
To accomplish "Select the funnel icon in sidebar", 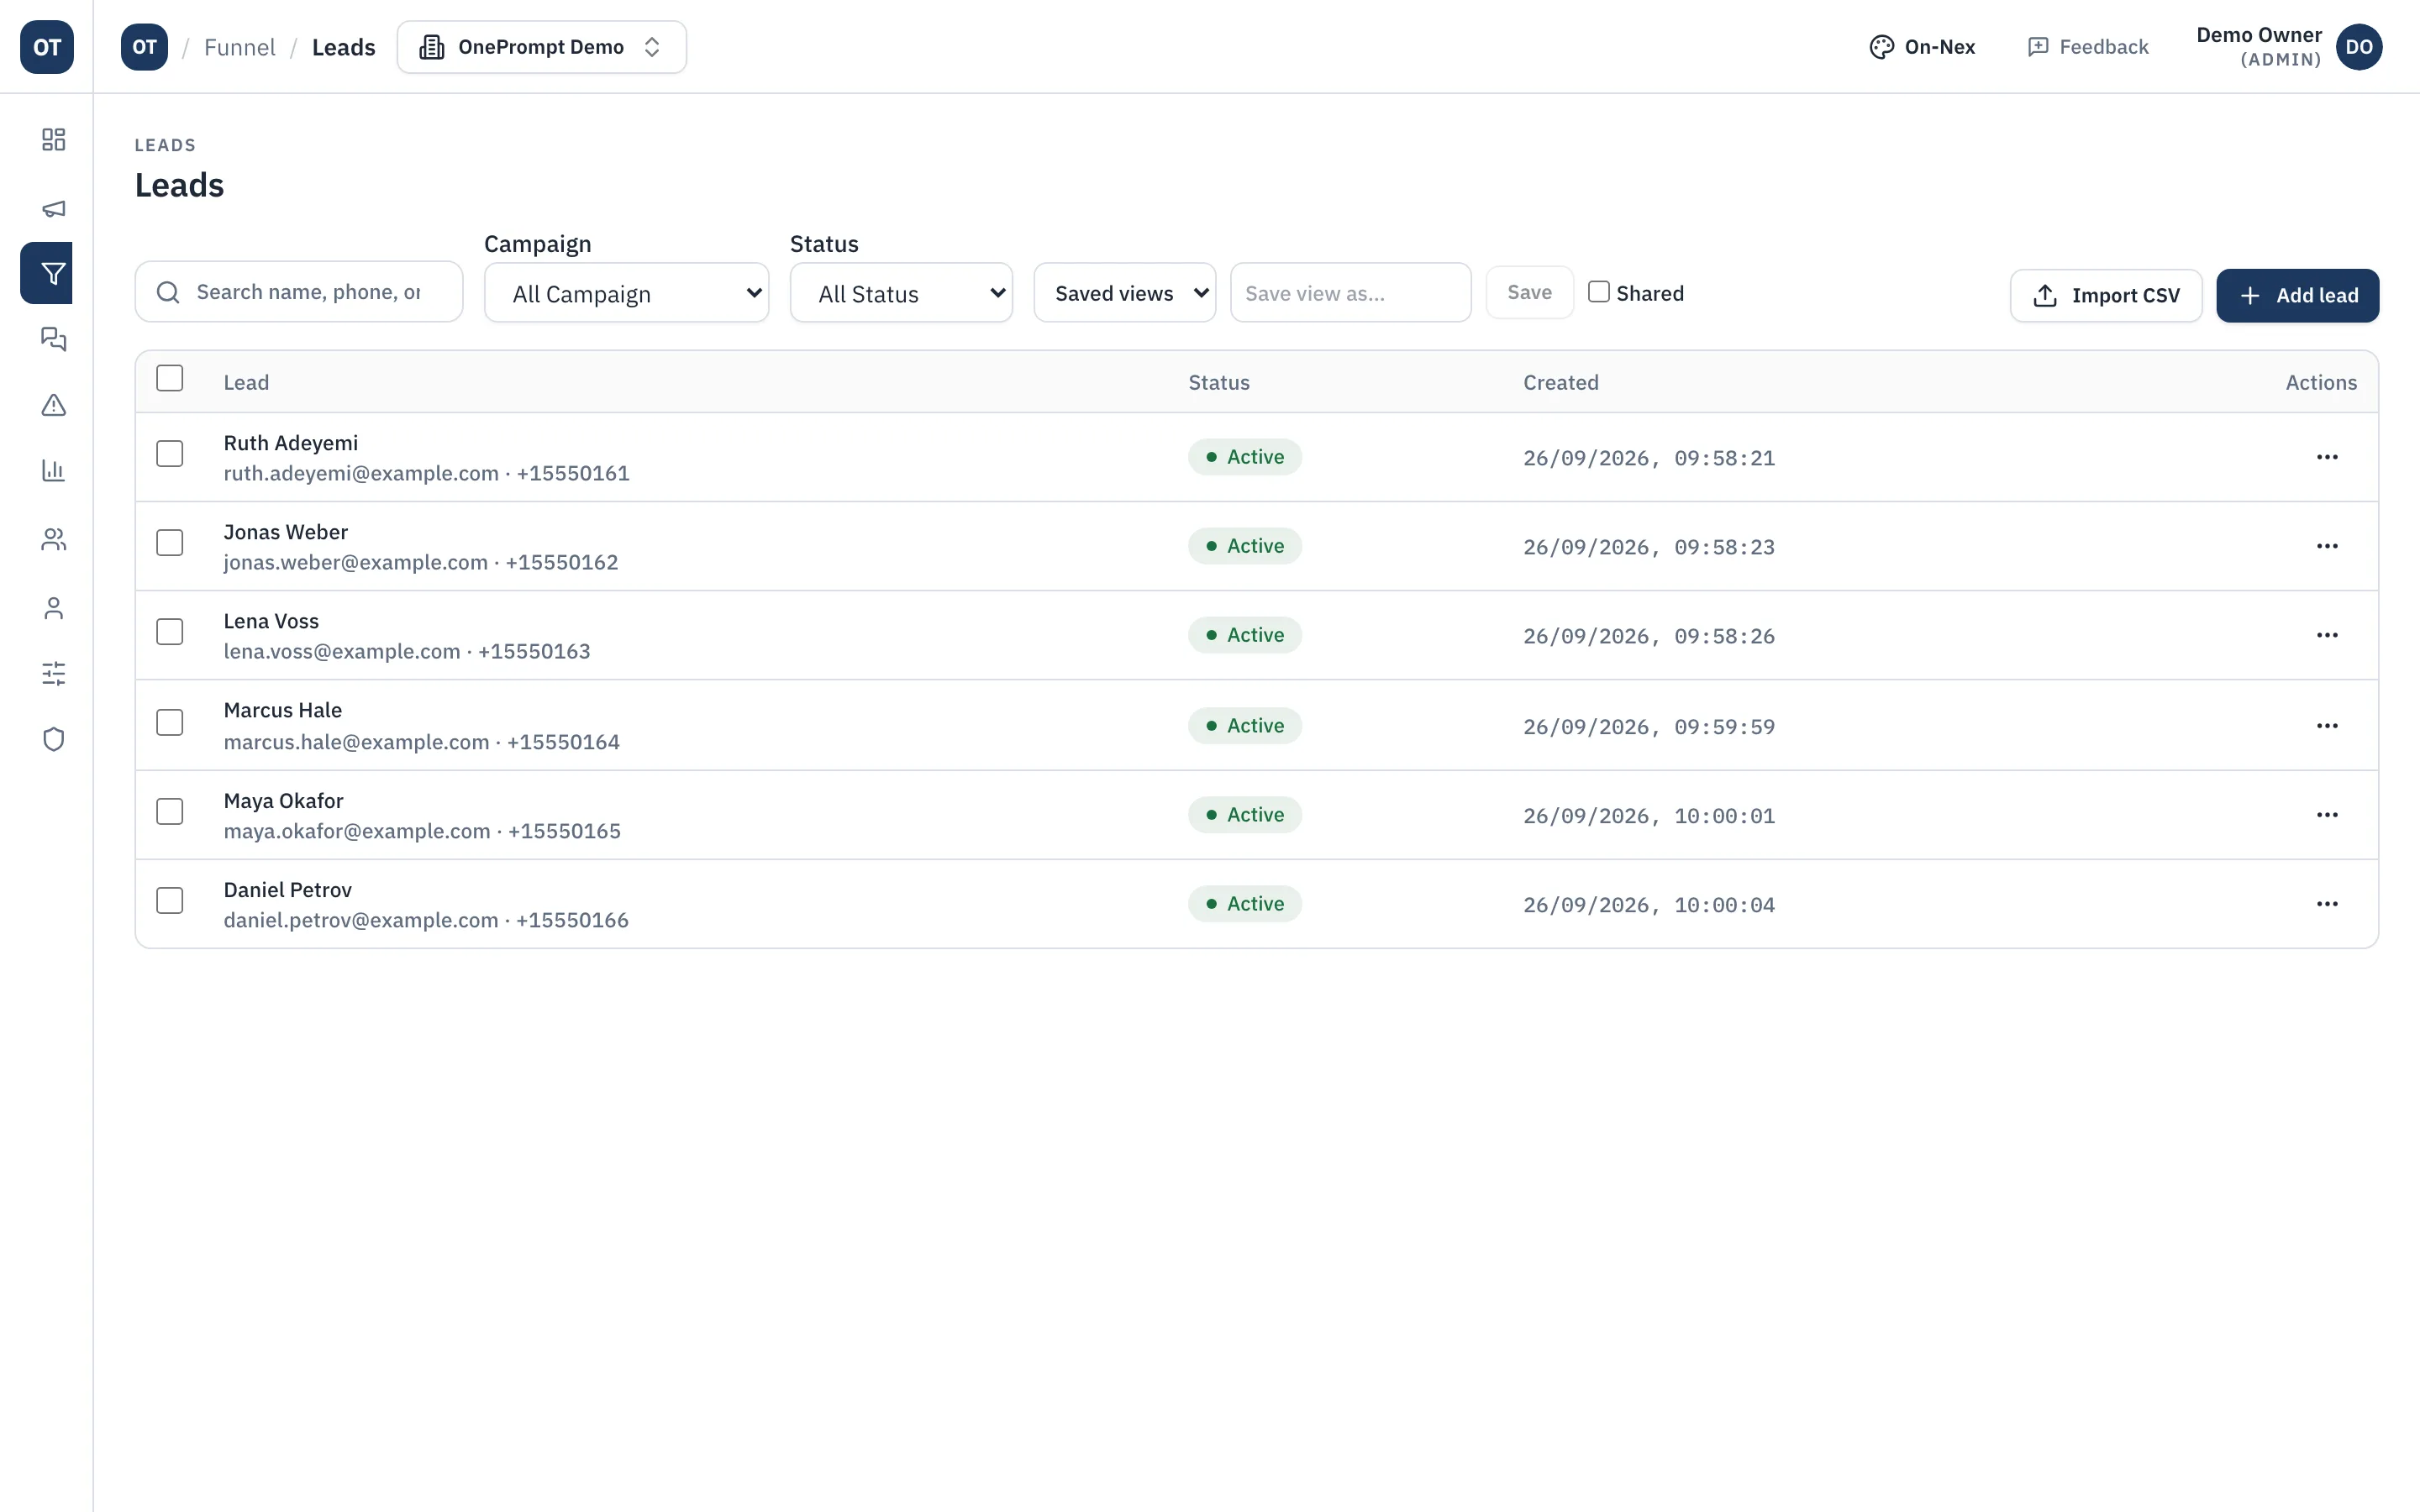I will 47,273.
